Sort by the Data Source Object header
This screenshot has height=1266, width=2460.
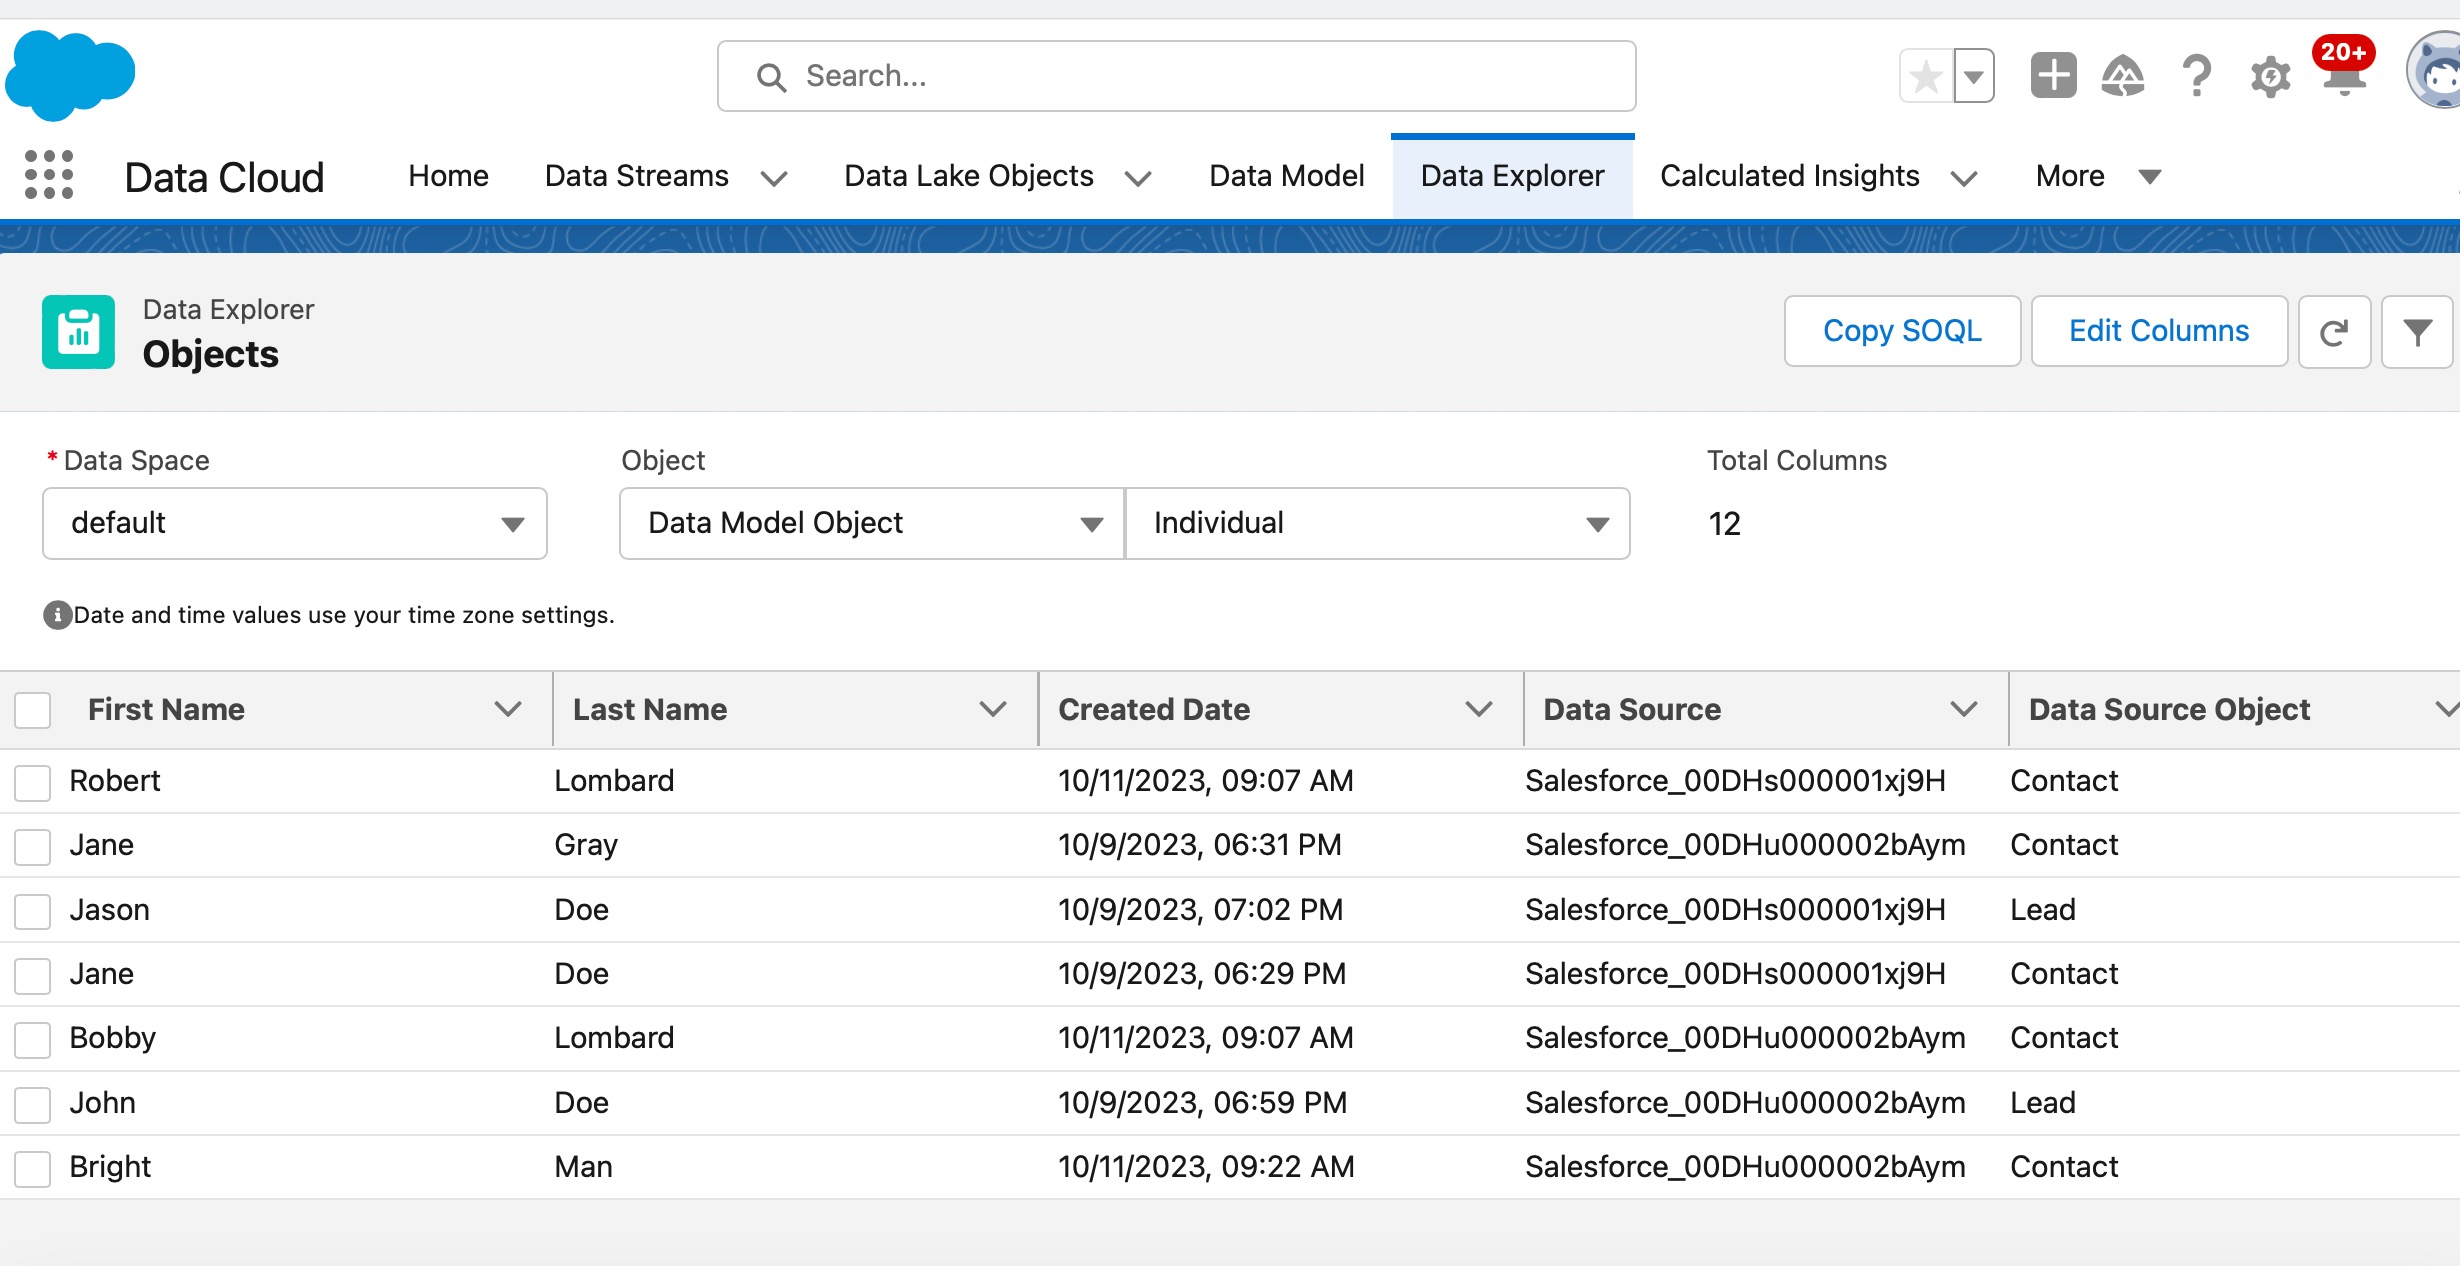(x=2169, y=709)
